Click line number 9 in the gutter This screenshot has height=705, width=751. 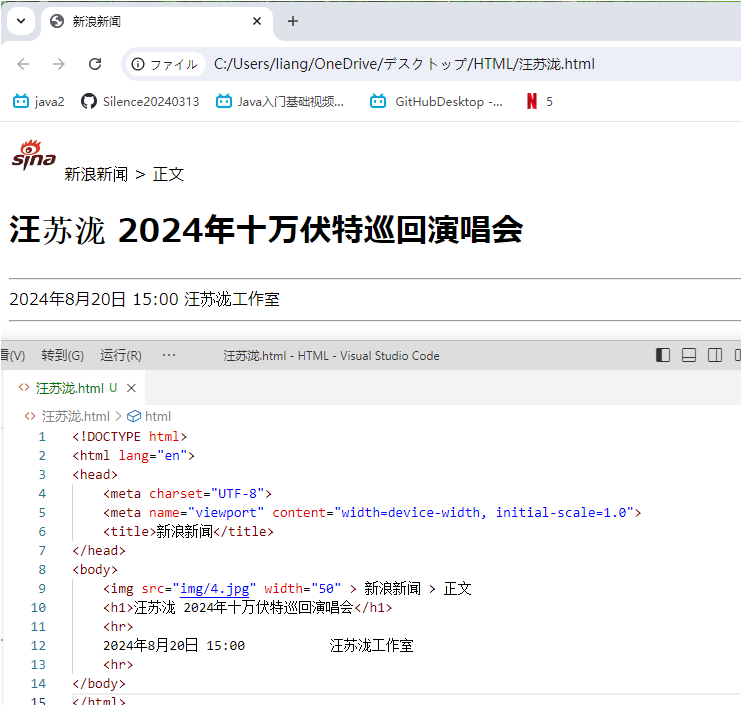pos(42,589)
